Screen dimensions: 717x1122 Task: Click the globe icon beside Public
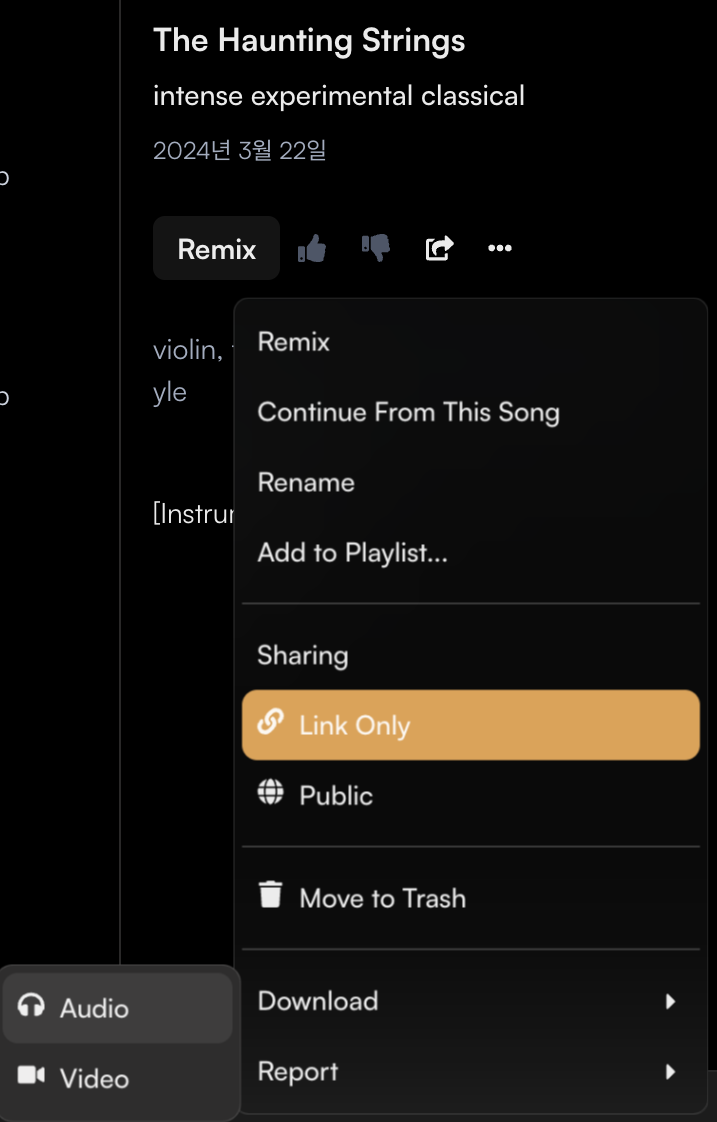point(271,794)
